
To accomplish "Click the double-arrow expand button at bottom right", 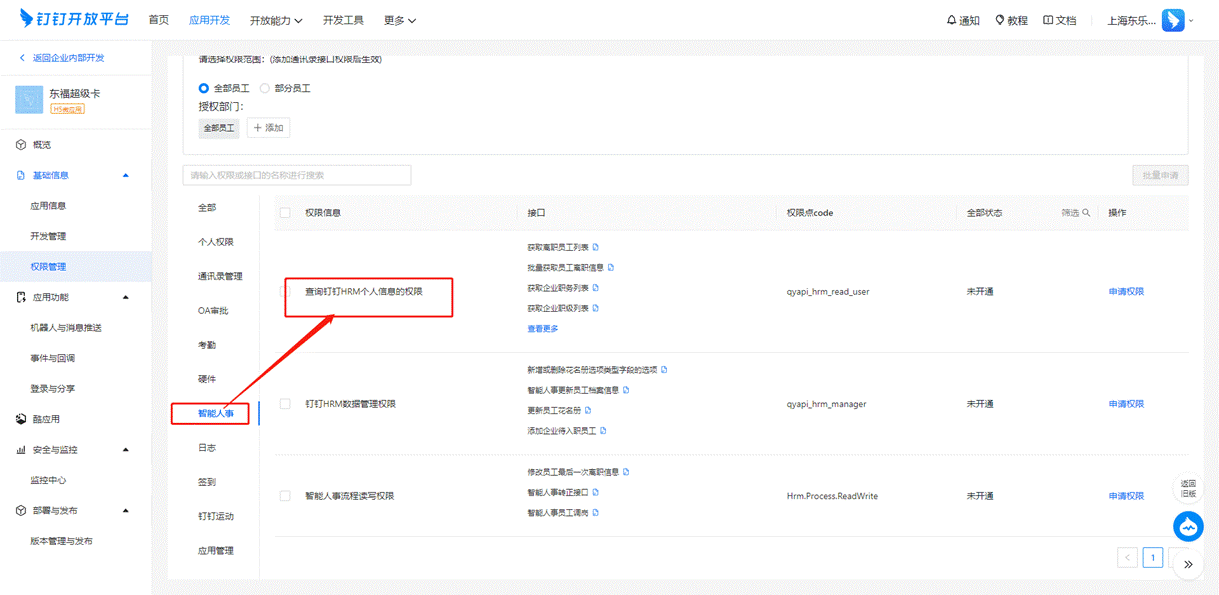I will [1188, 564].
